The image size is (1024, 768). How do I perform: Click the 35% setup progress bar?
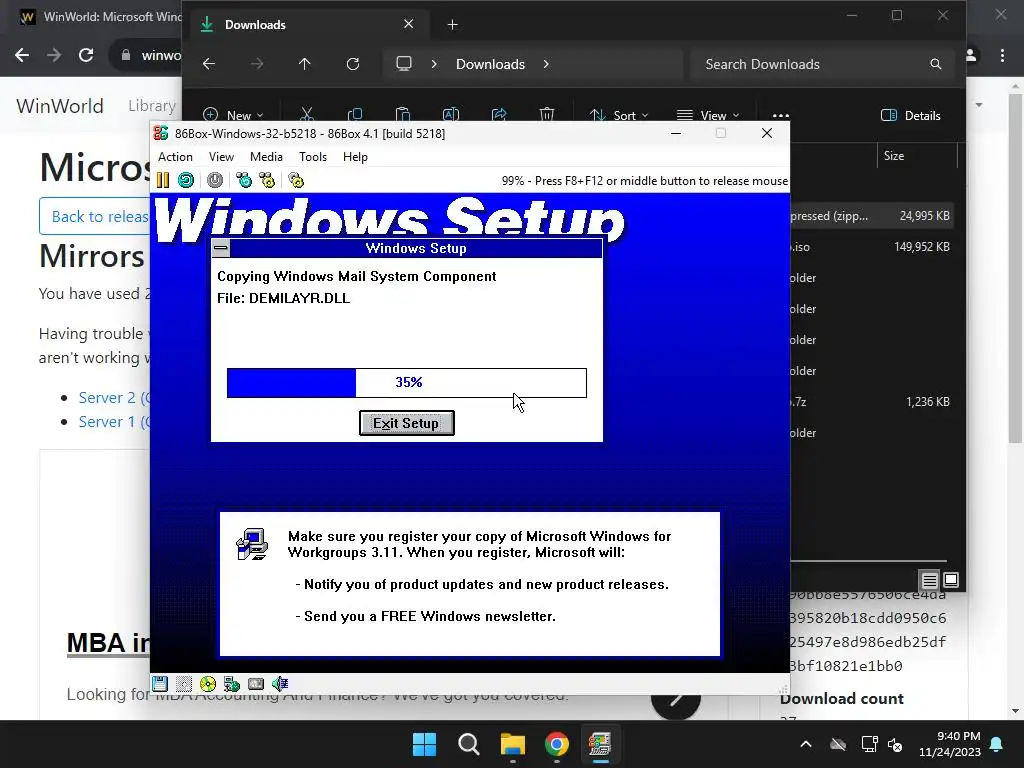coord(406,383)
